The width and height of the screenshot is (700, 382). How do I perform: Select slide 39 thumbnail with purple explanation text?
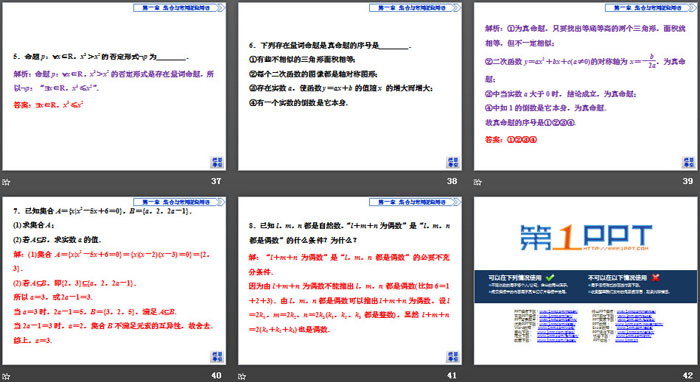(586, 86)
